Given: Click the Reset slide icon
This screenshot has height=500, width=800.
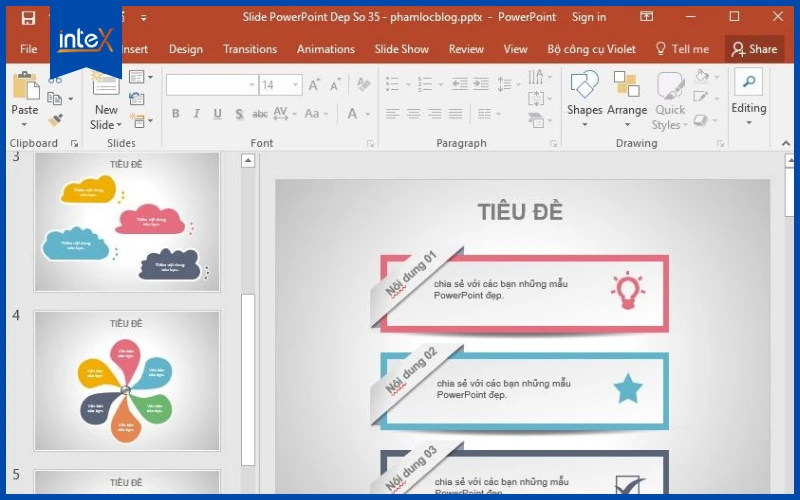Looking at the screenshot, I should (137, 98).
